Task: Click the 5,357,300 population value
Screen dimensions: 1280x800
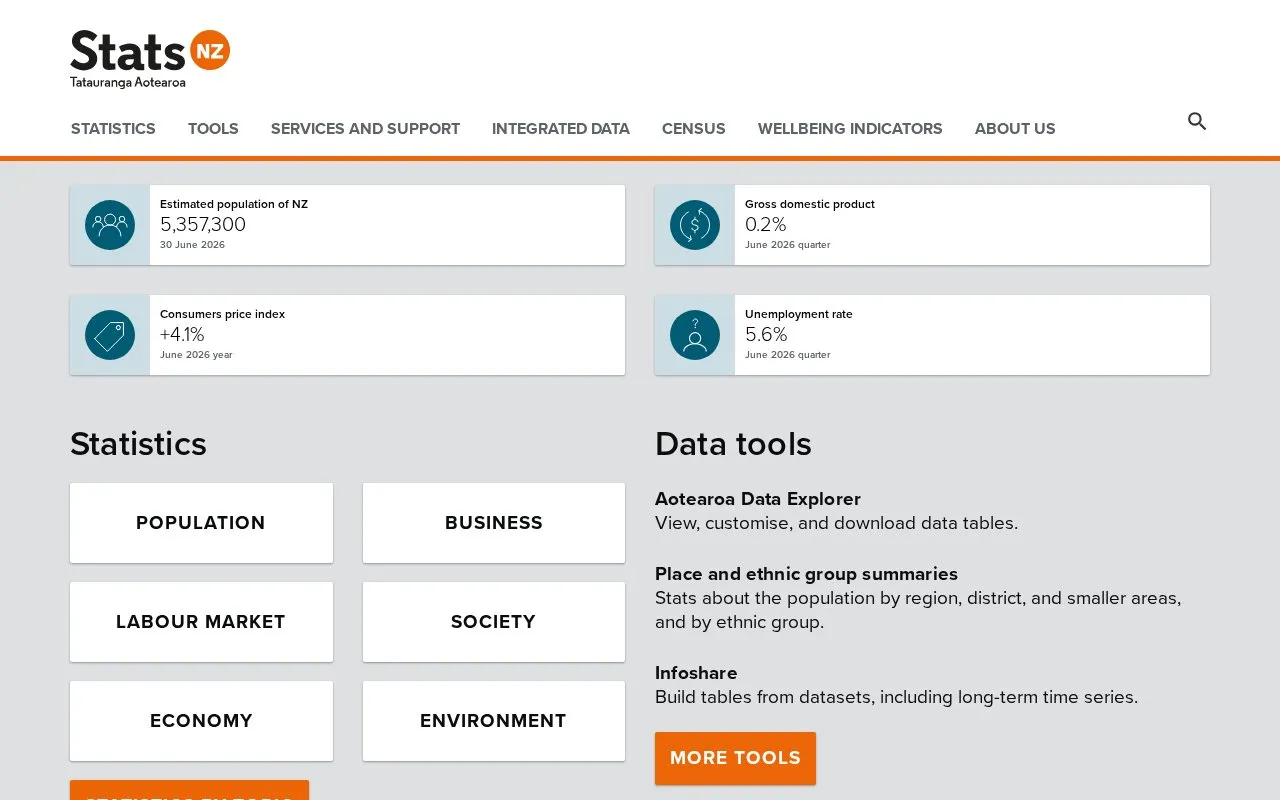Action: click(x=203, y=225)
